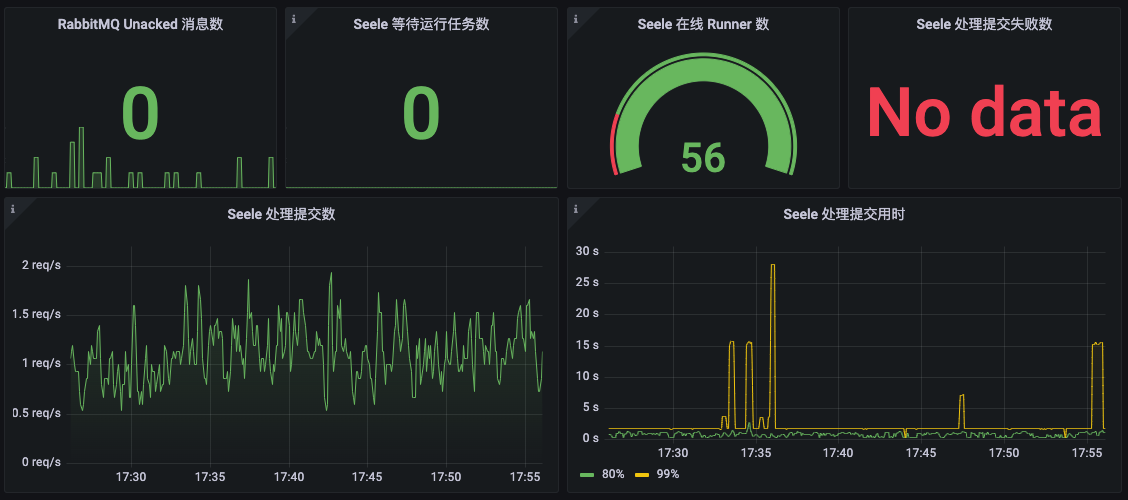Click the 1 req/s axis label
This screenshot has height=500, width=1128.
click(x=42, y=363)
